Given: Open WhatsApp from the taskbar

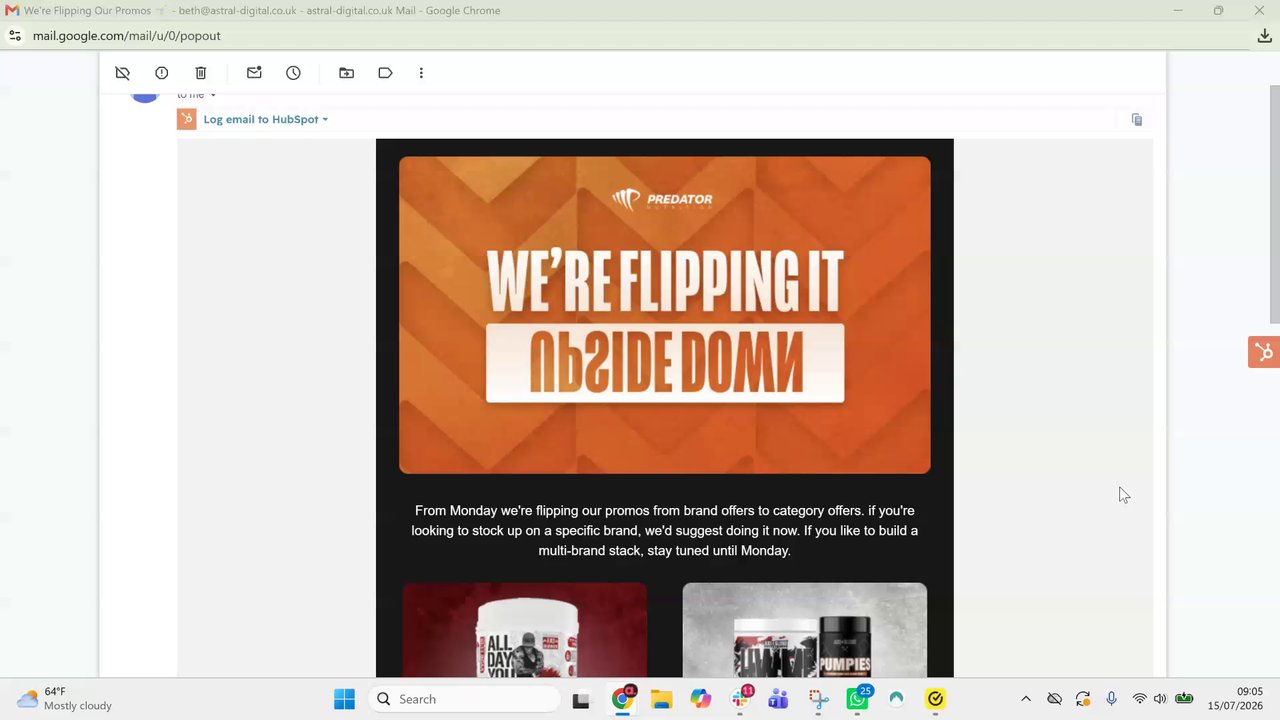Looking at the screenshot, I should pyautogui.click(x=858, y=699).
